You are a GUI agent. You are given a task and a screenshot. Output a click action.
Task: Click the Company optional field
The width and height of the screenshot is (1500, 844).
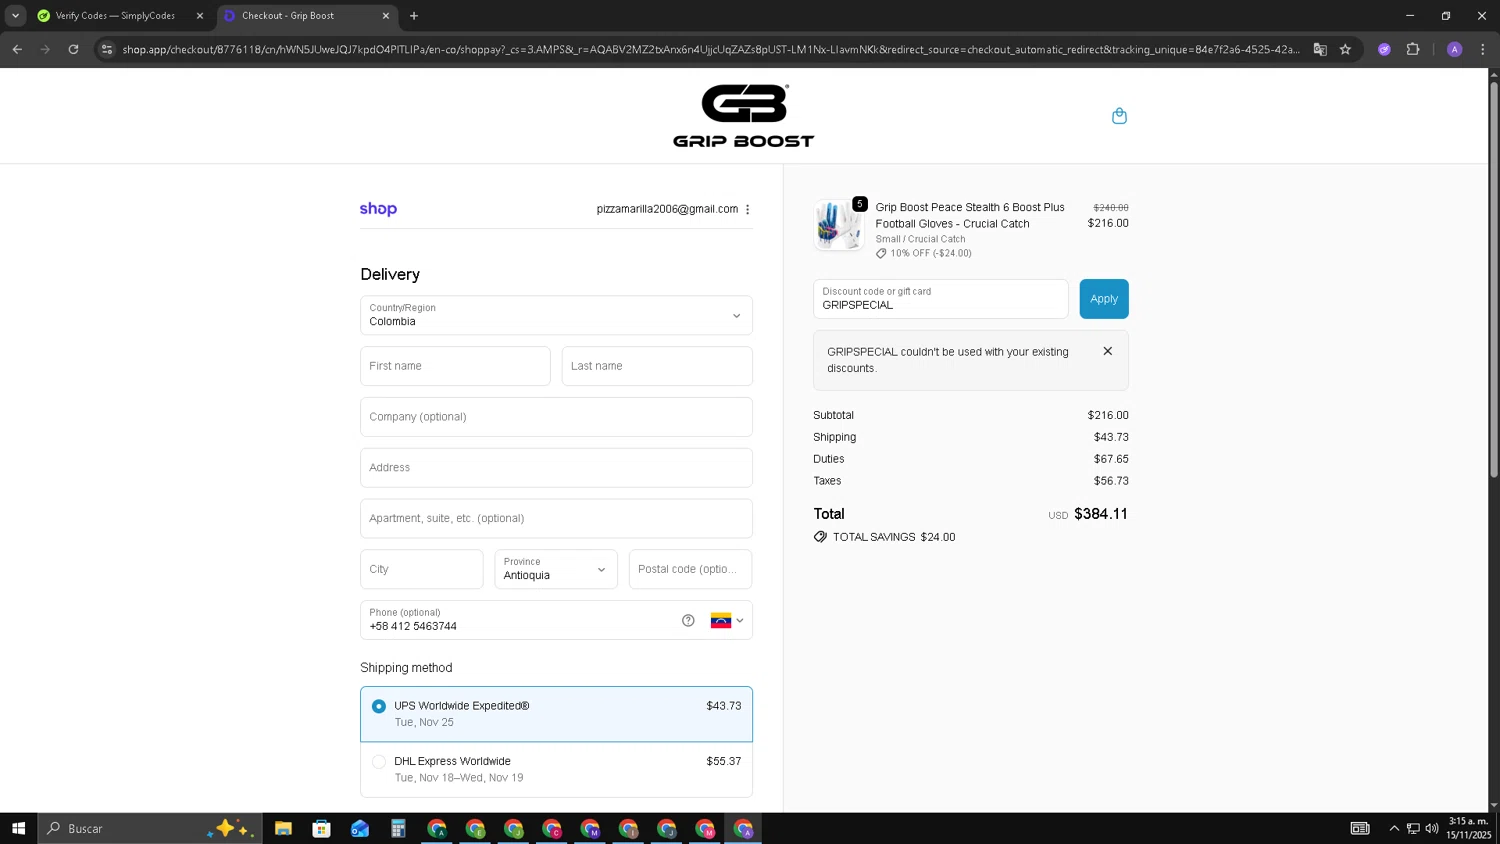coord(556,417)
